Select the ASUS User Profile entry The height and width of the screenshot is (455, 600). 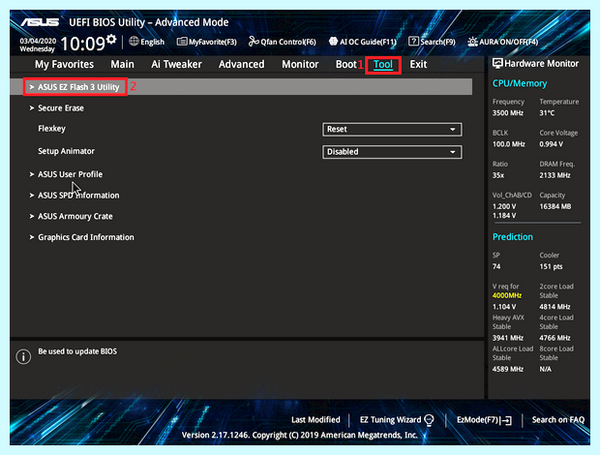click(70, 174)
